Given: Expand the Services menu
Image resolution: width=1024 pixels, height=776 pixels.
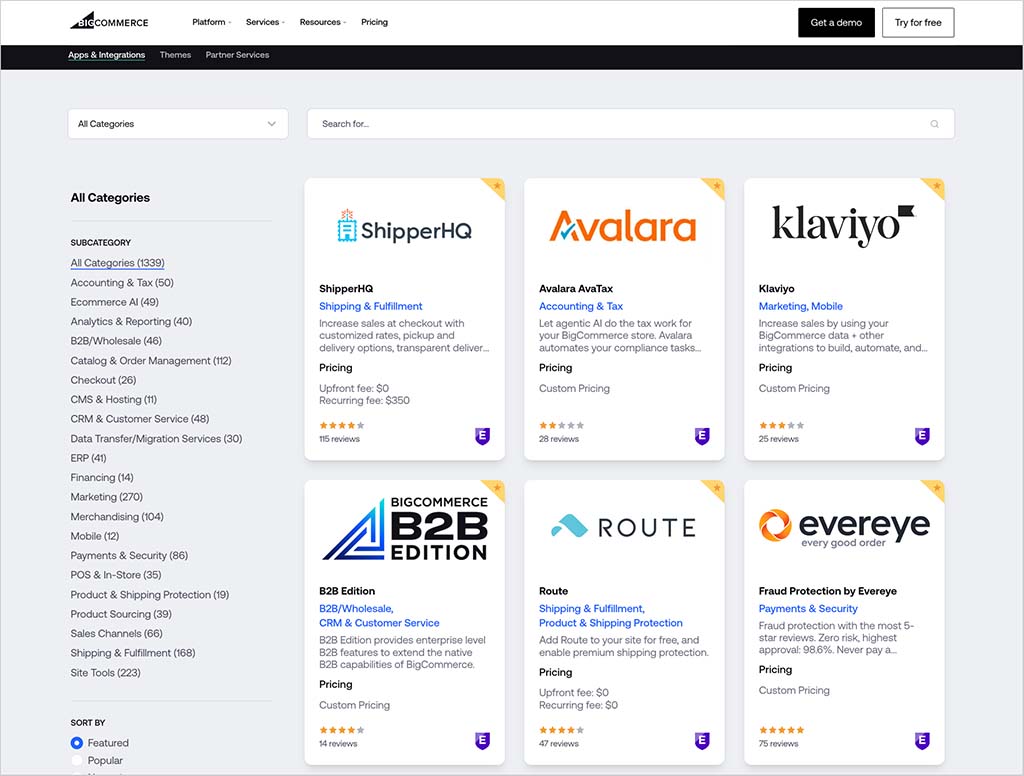Looking at the screenshot, I should tap(265, 22).
